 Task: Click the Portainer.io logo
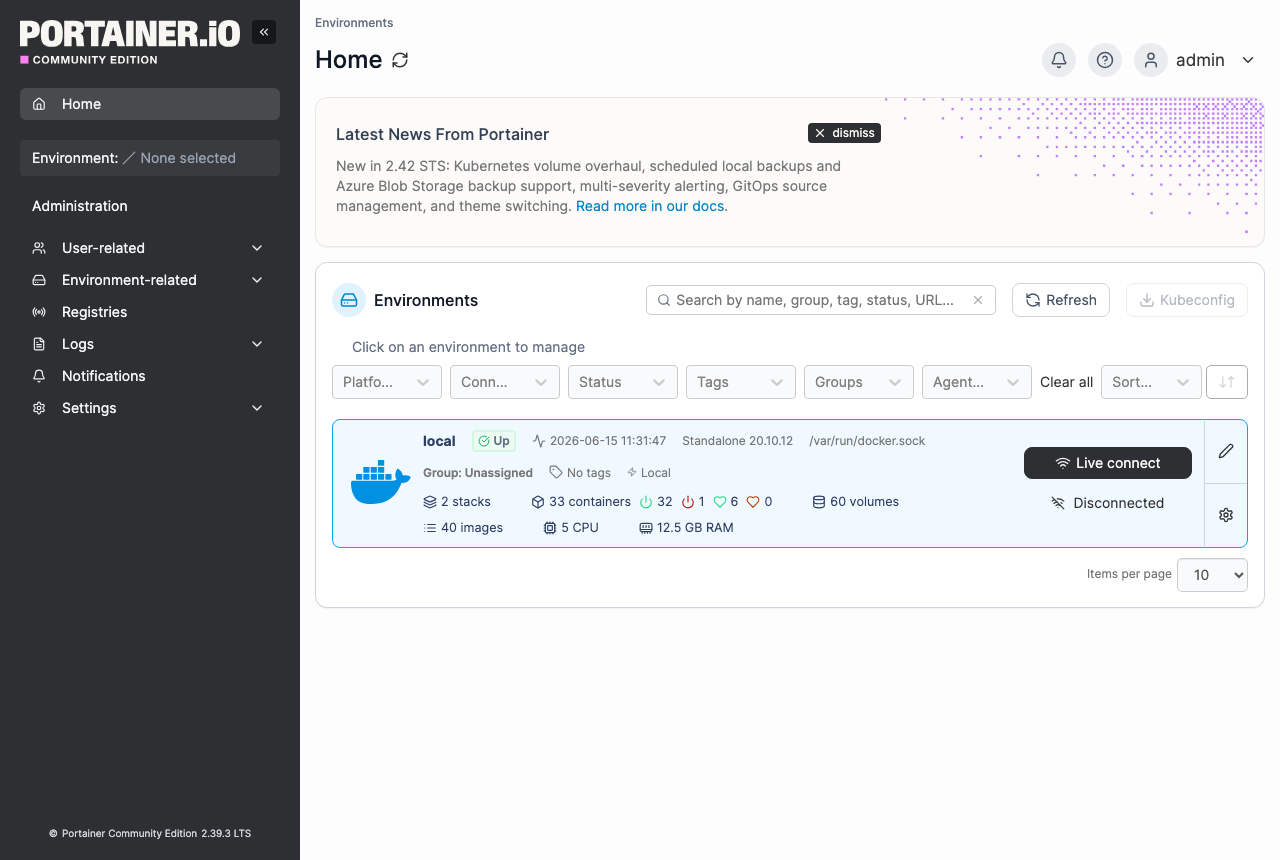coord(130,42)
